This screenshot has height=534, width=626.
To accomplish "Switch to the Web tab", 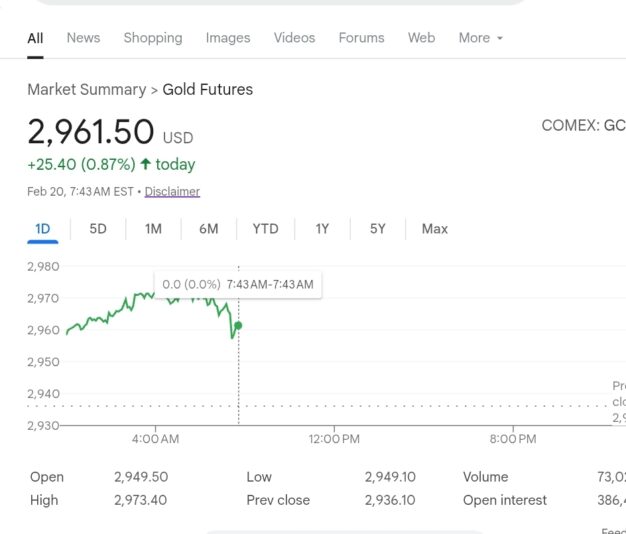I will pos(421,38).
